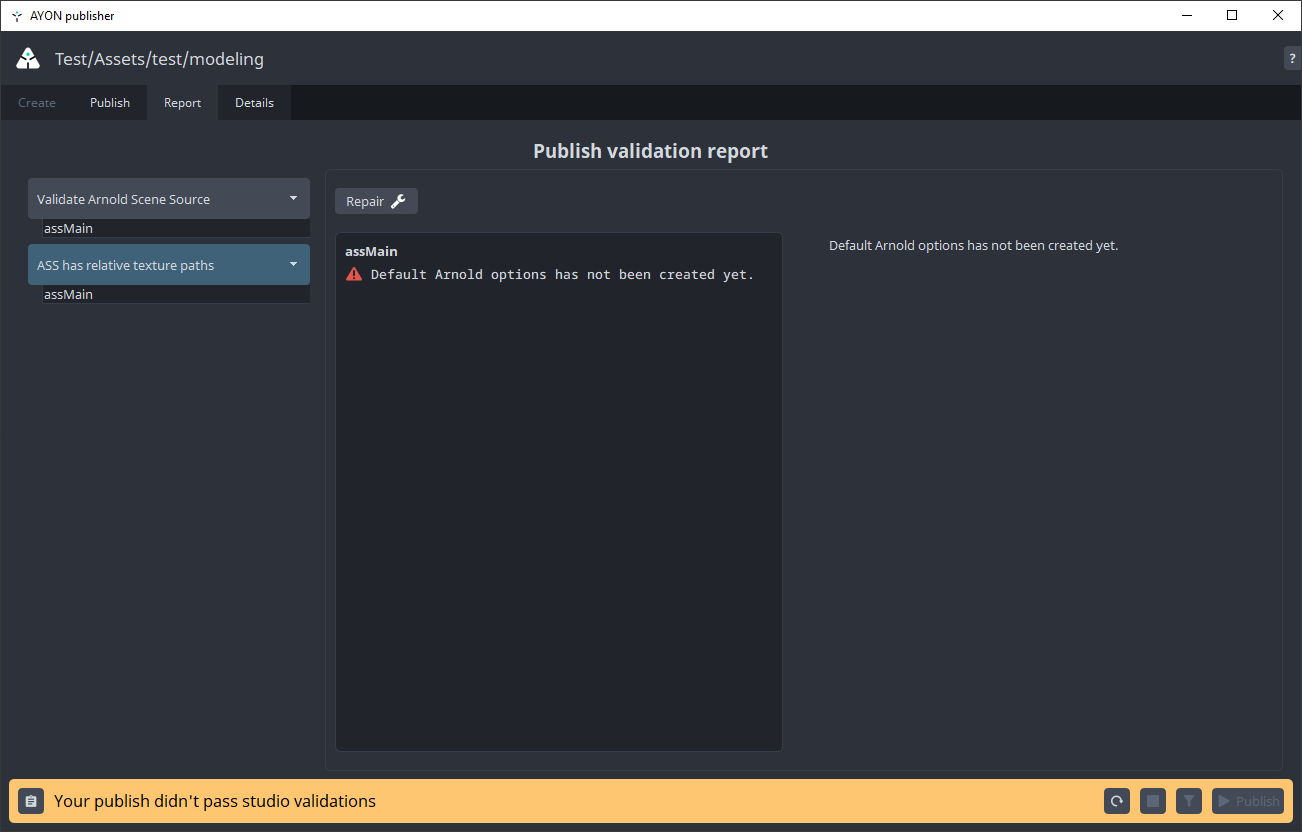
Task: Click the red warning triangle icon
Action: coord(354,274)
